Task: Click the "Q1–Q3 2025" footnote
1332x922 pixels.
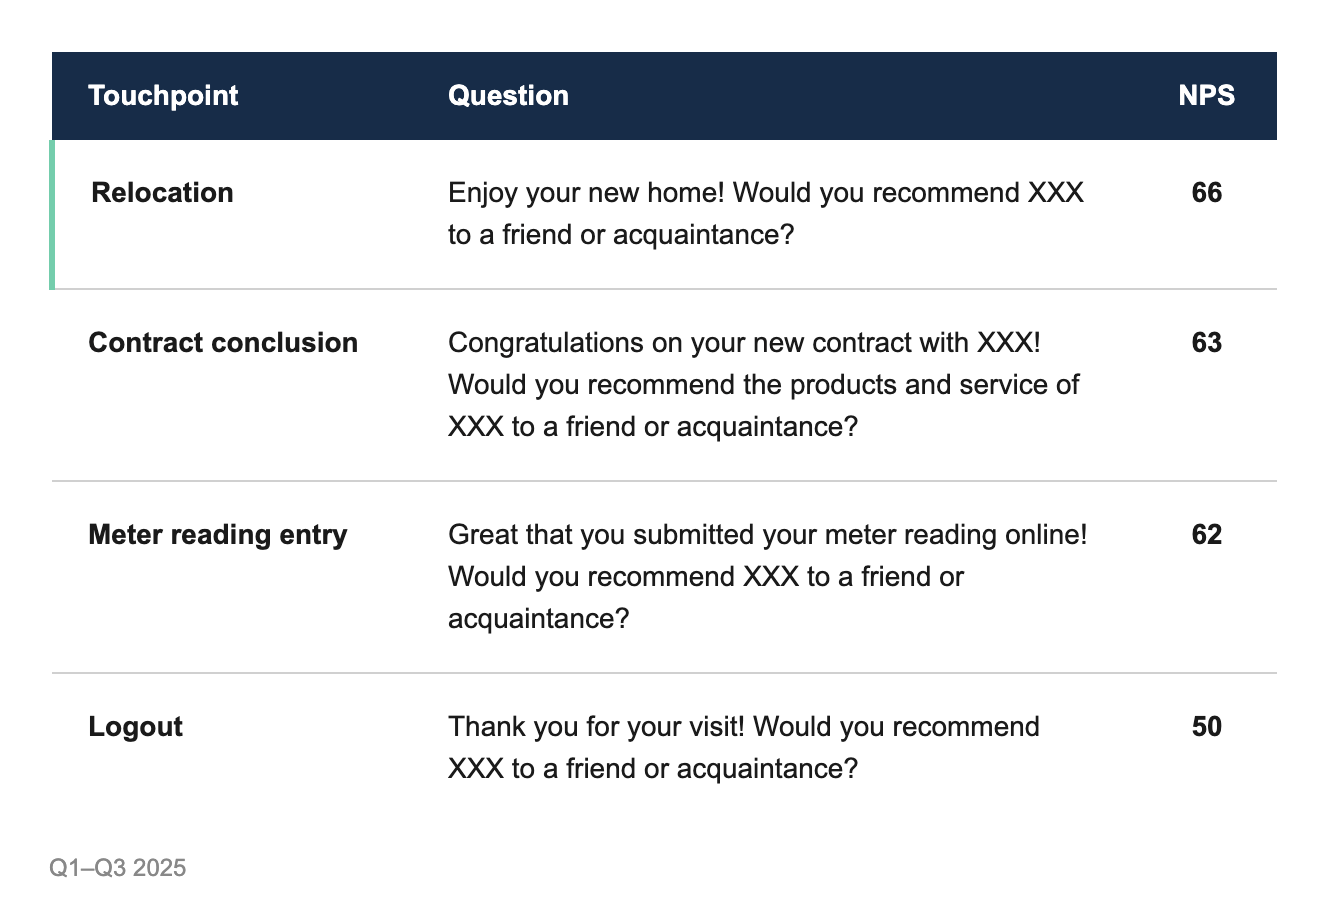Action: click(x=118, y=868)
